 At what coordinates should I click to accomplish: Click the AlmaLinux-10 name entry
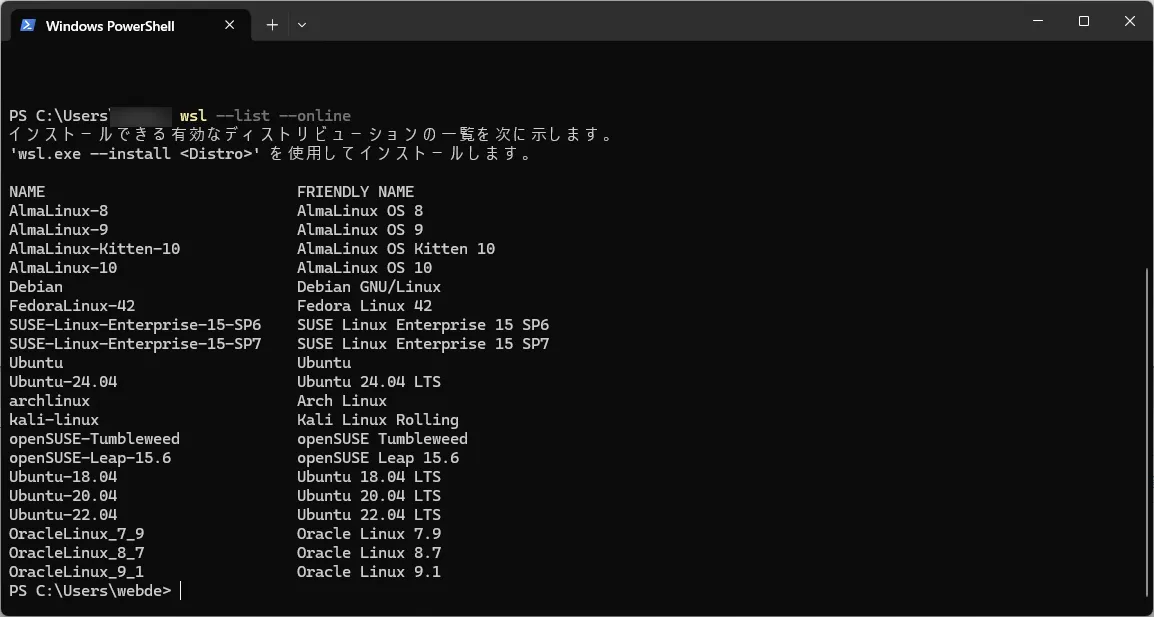pos(63,268)
